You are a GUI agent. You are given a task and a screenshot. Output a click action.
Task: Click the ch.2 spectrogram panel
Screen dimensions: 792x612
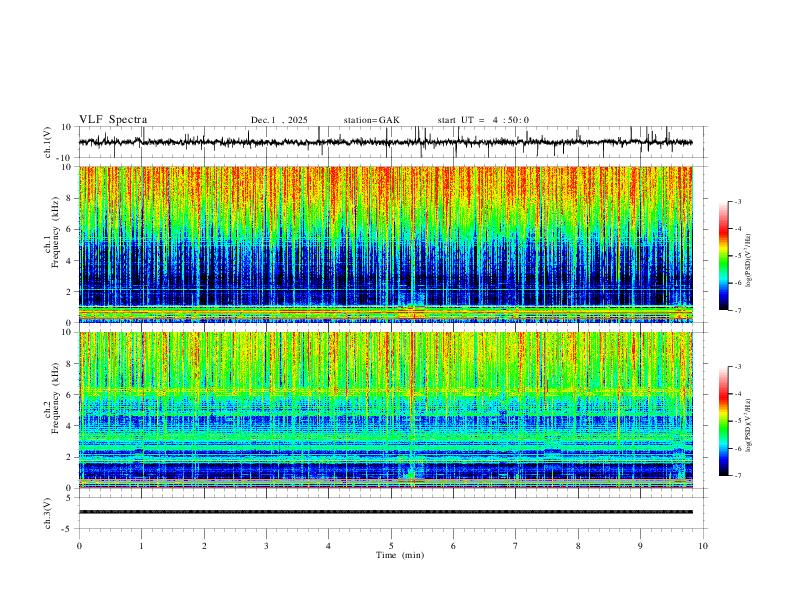386,410
